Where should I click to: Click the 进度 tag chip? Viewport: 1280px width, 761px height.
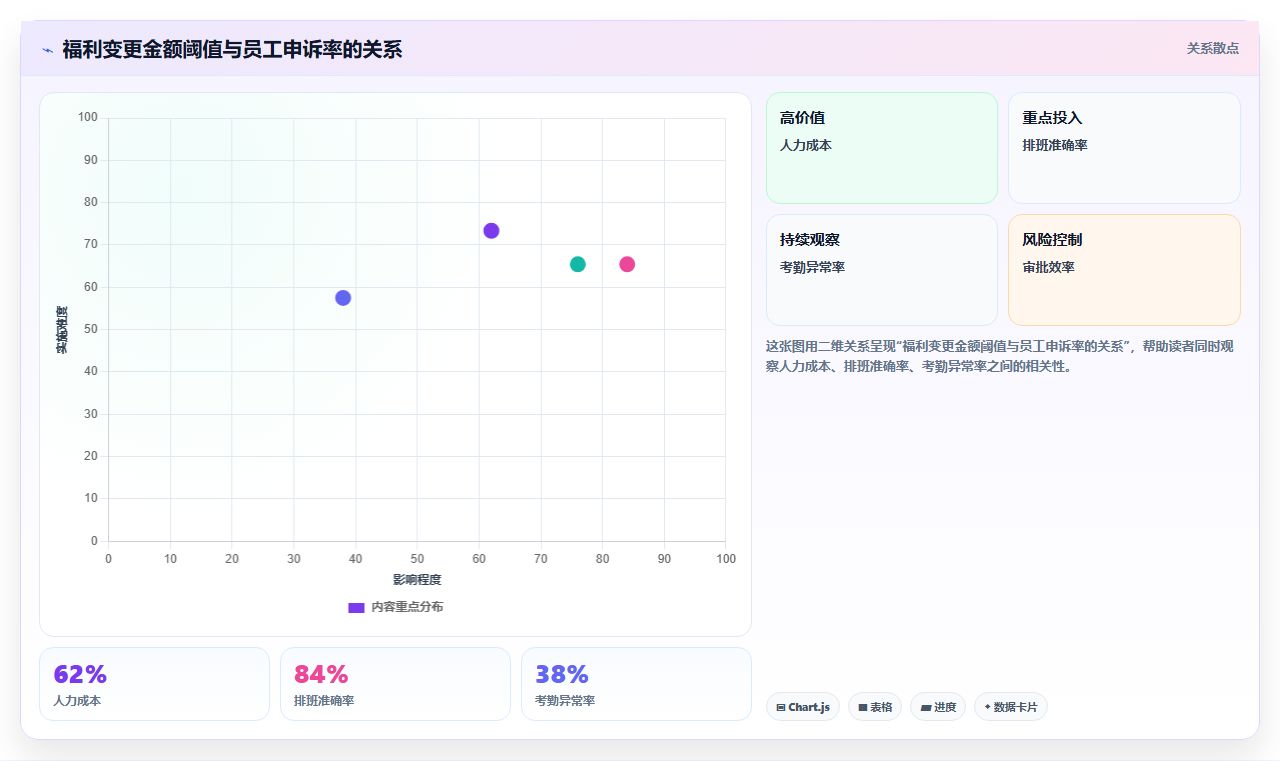[x=938, y=707]
